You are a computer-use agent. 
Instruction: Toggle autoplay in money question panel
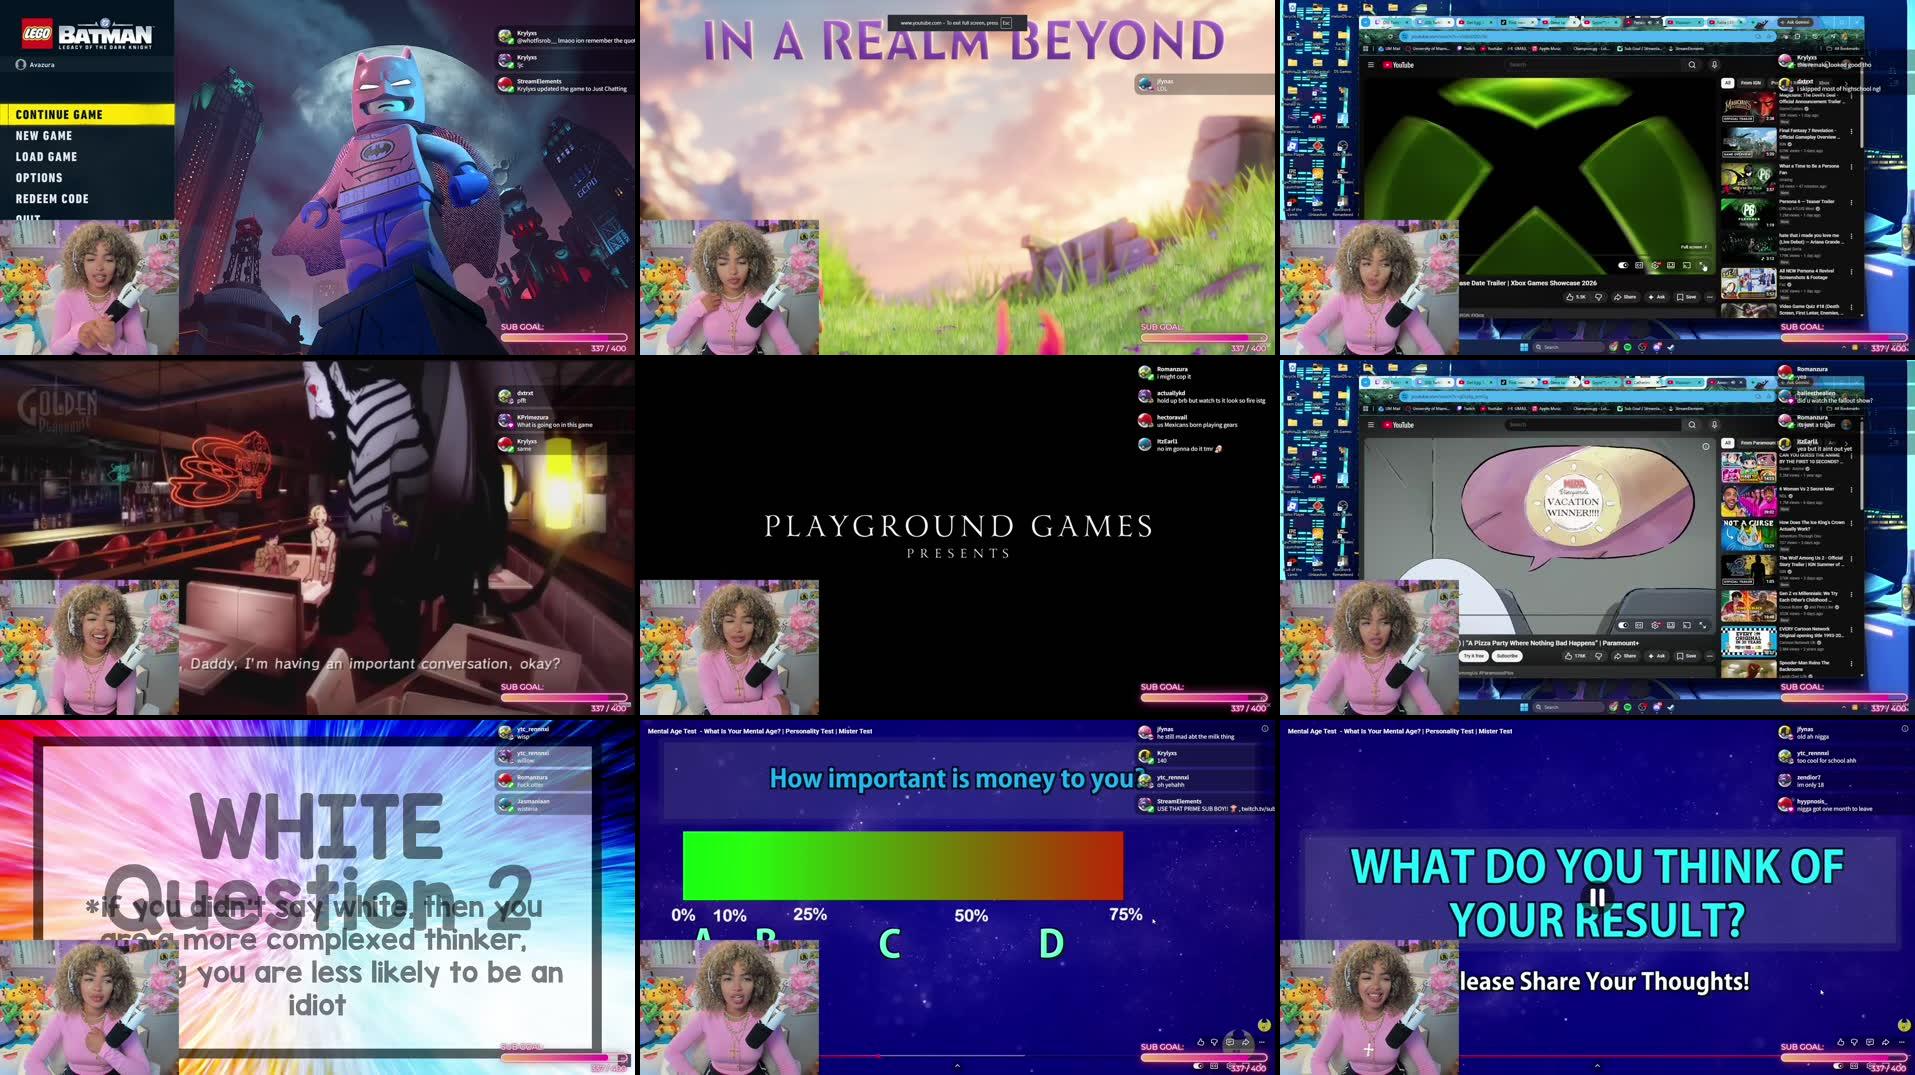click(1198, 1066)
